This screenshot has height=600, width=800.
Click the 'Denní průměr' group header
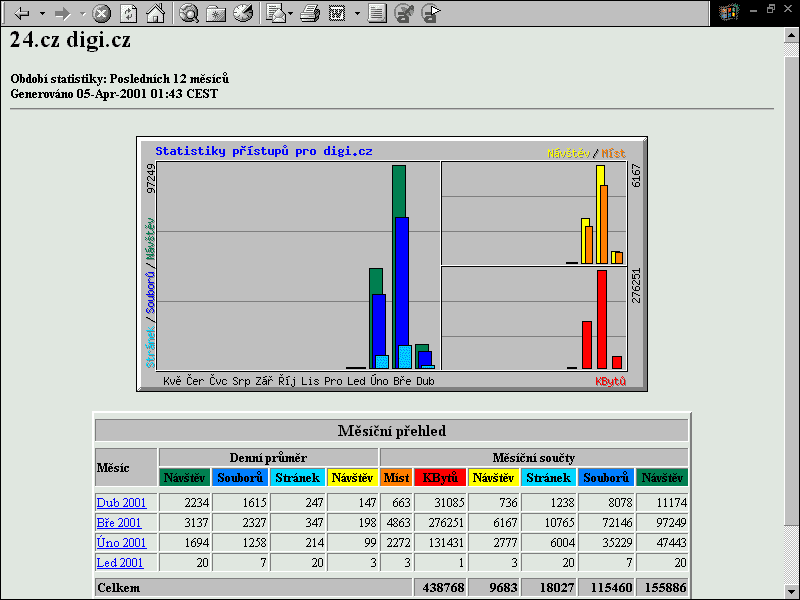pos(268,458)
